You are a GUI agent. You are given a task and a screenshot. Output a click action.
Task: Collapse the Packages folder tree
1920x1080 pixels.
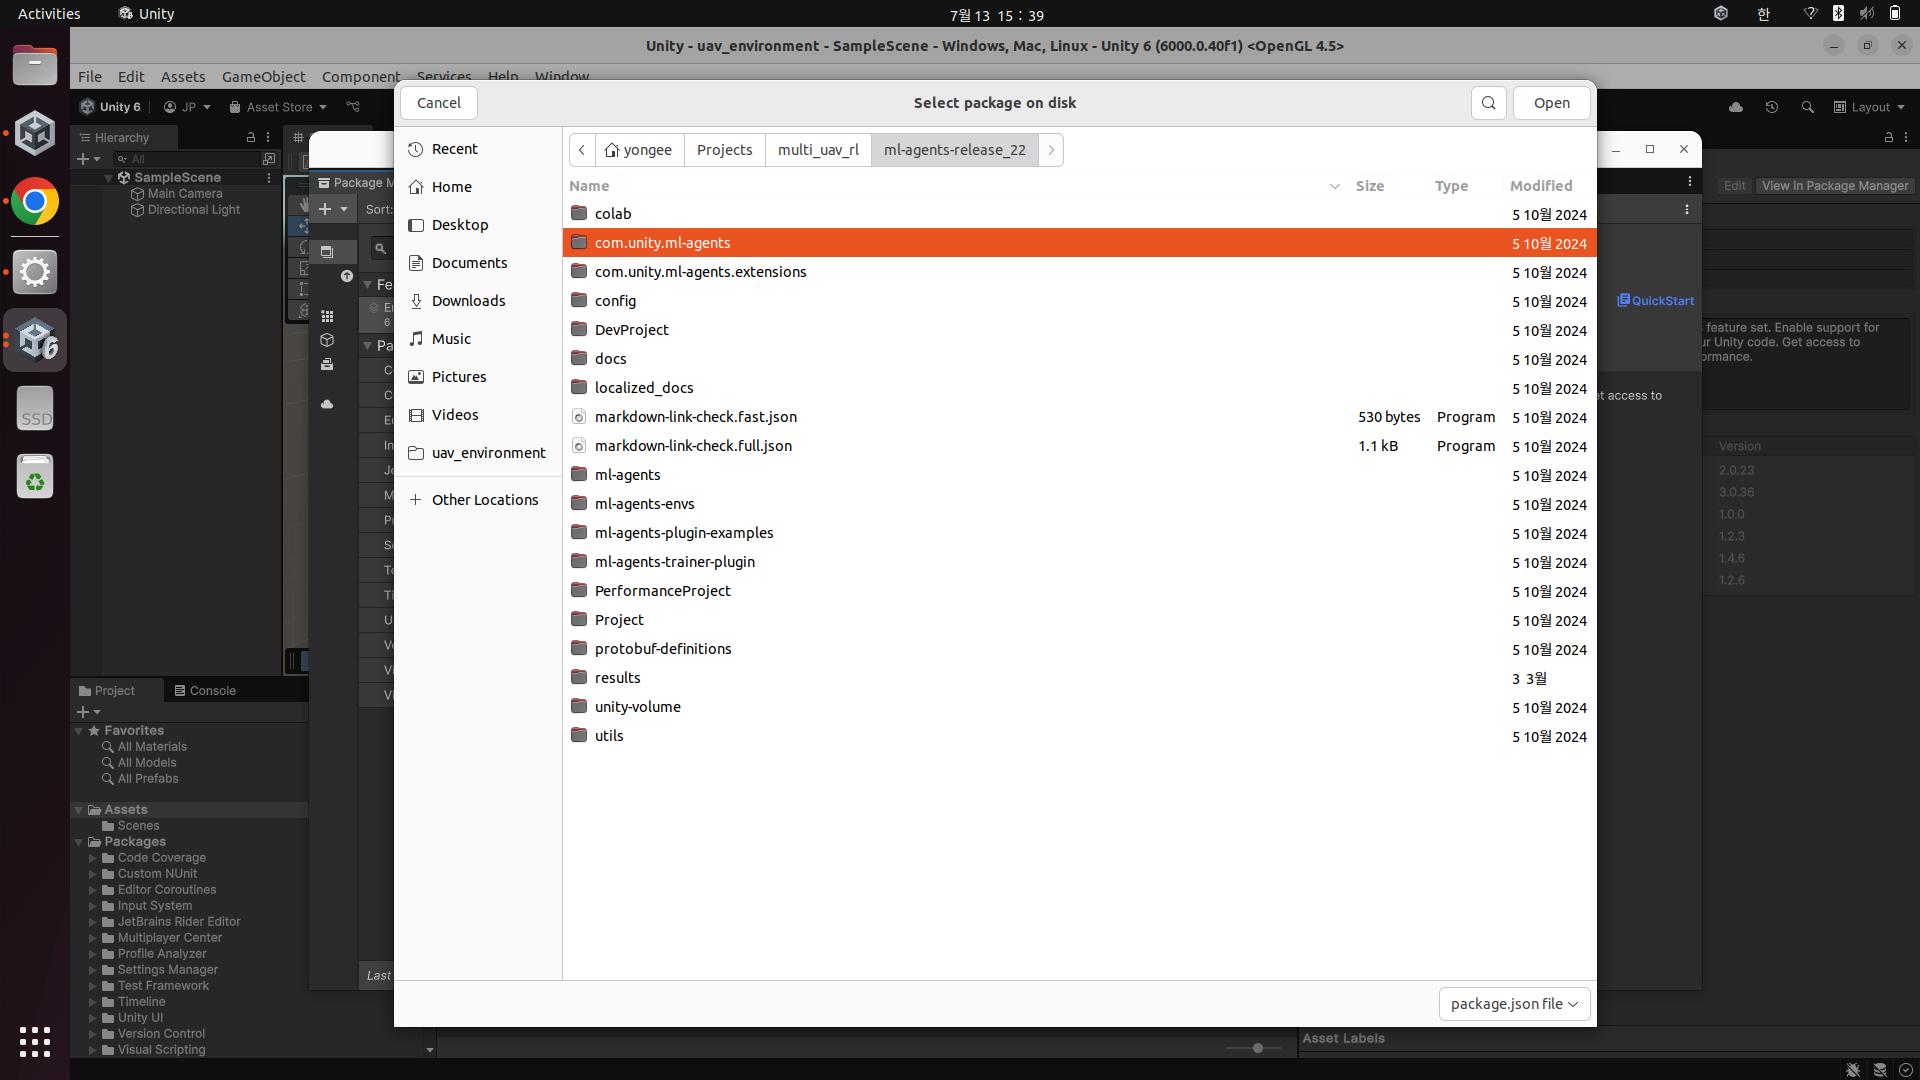point(79,842)
